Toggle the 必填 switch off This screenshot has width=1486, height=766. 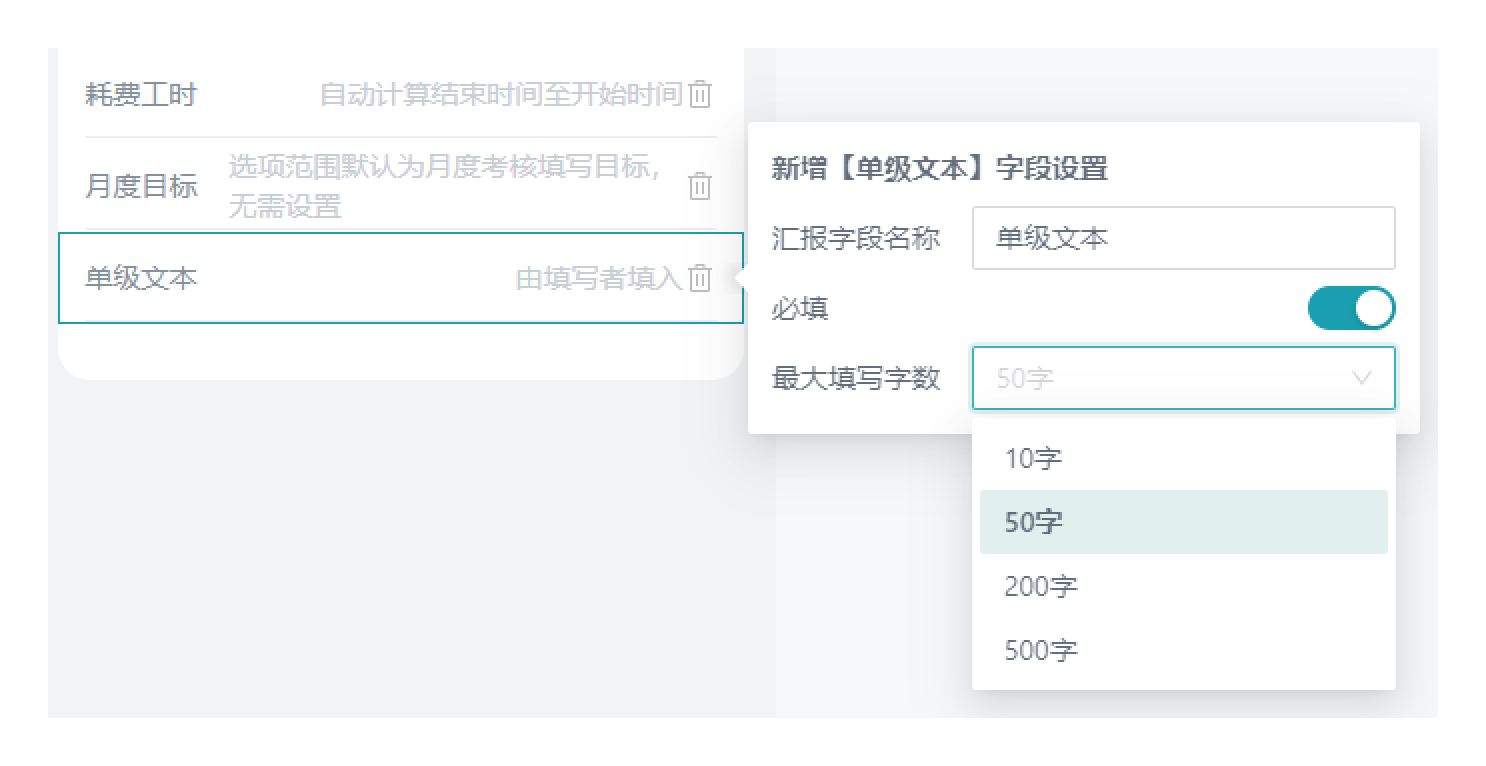[1351, 309]
